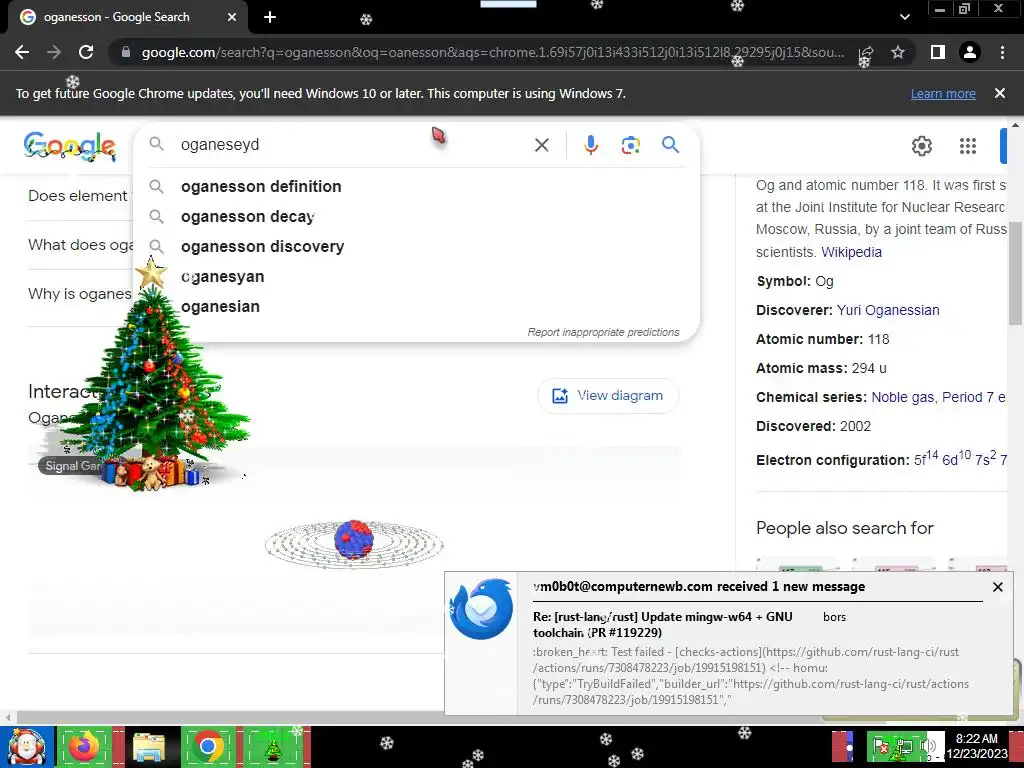Open the Noble gas chemical series link

[x=903, y=397]
